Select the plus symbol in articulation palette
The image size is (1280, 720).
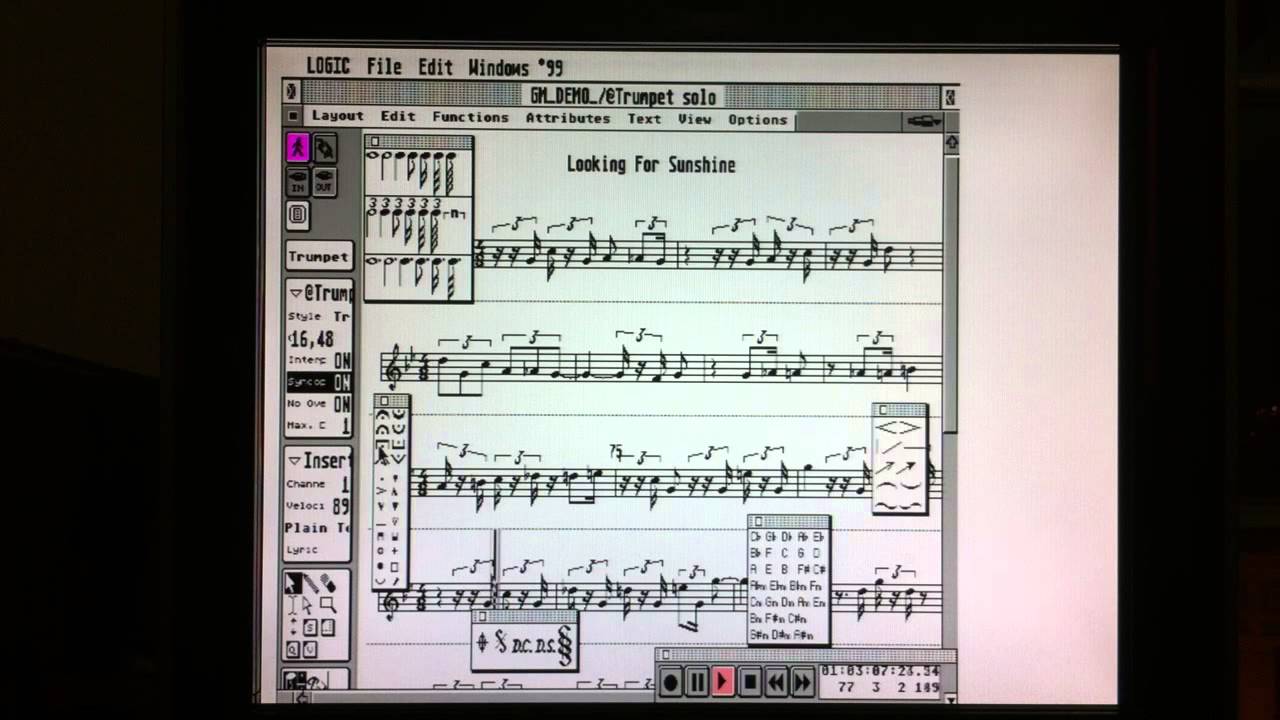tap(394, 550)
